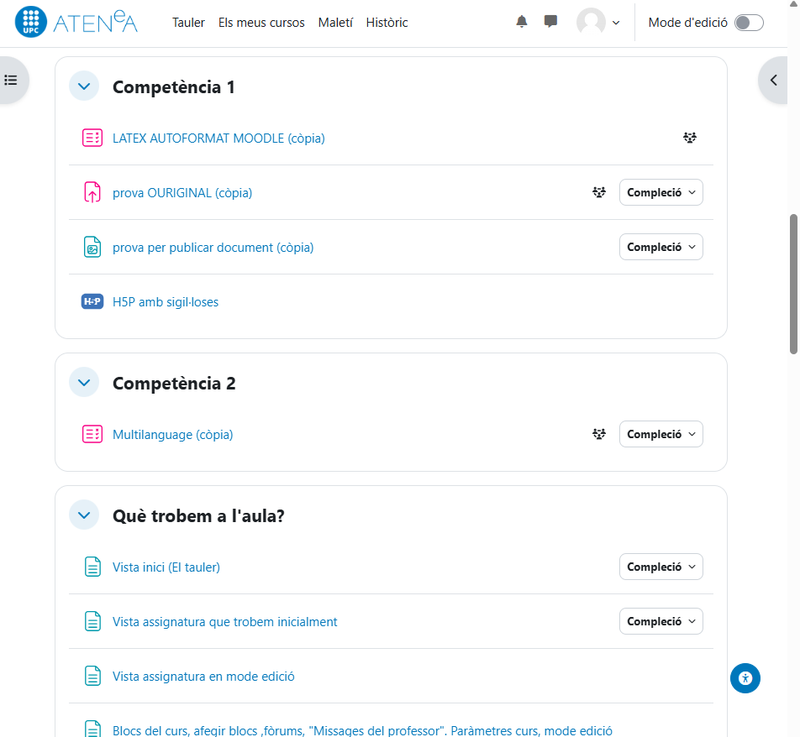Collapse the Competència 2 section
The width and height of the screenshot is (800, 737).
coord(84,383)
